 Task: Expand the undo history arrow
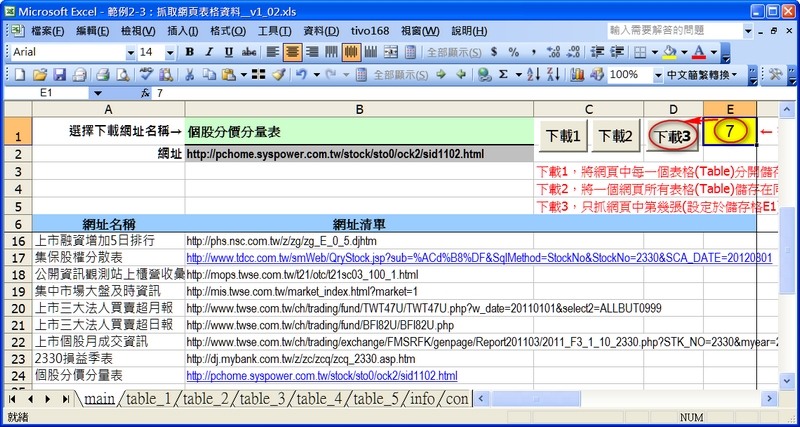[316, 76]
